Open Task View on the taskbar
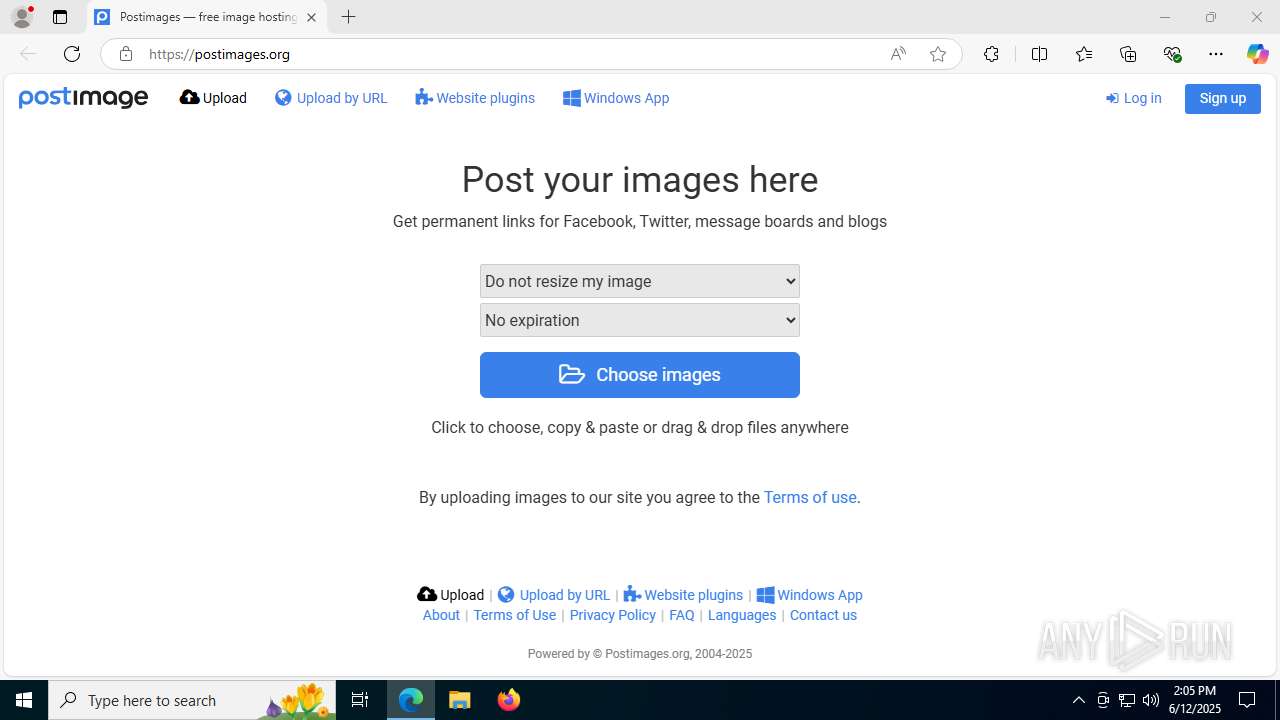Screen dimensions: 1280x720 (x=360, y=700)
